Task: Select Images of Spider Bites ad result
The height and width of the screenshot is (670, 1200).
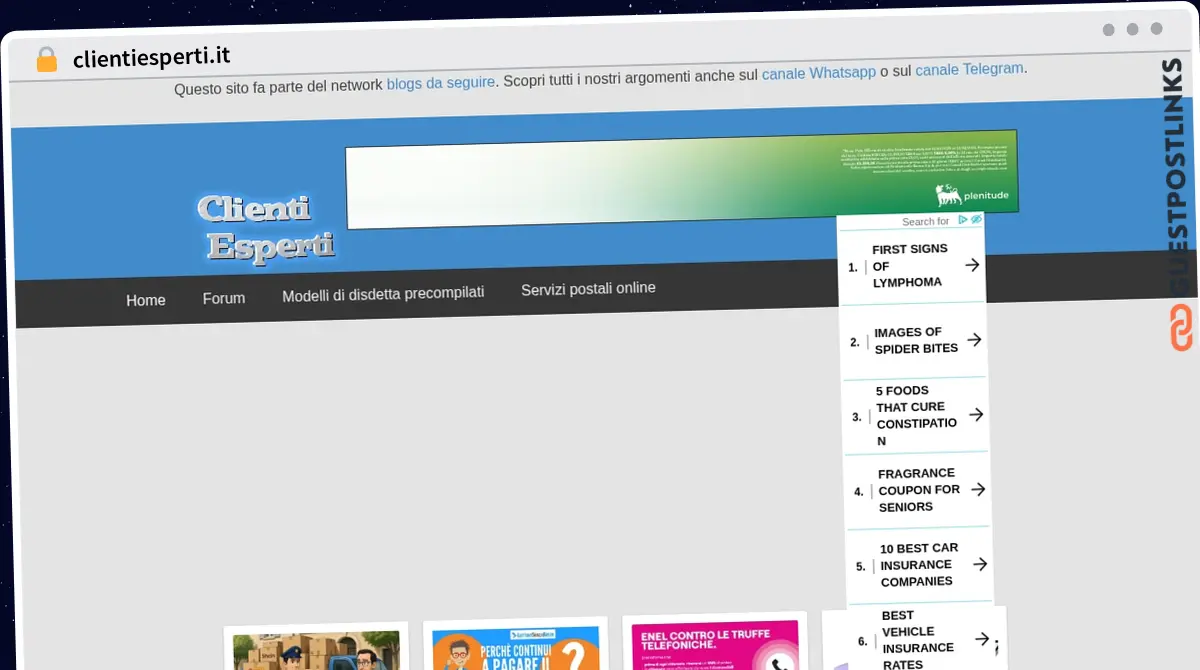Action: pyautogui.click(x=916, y=340)
